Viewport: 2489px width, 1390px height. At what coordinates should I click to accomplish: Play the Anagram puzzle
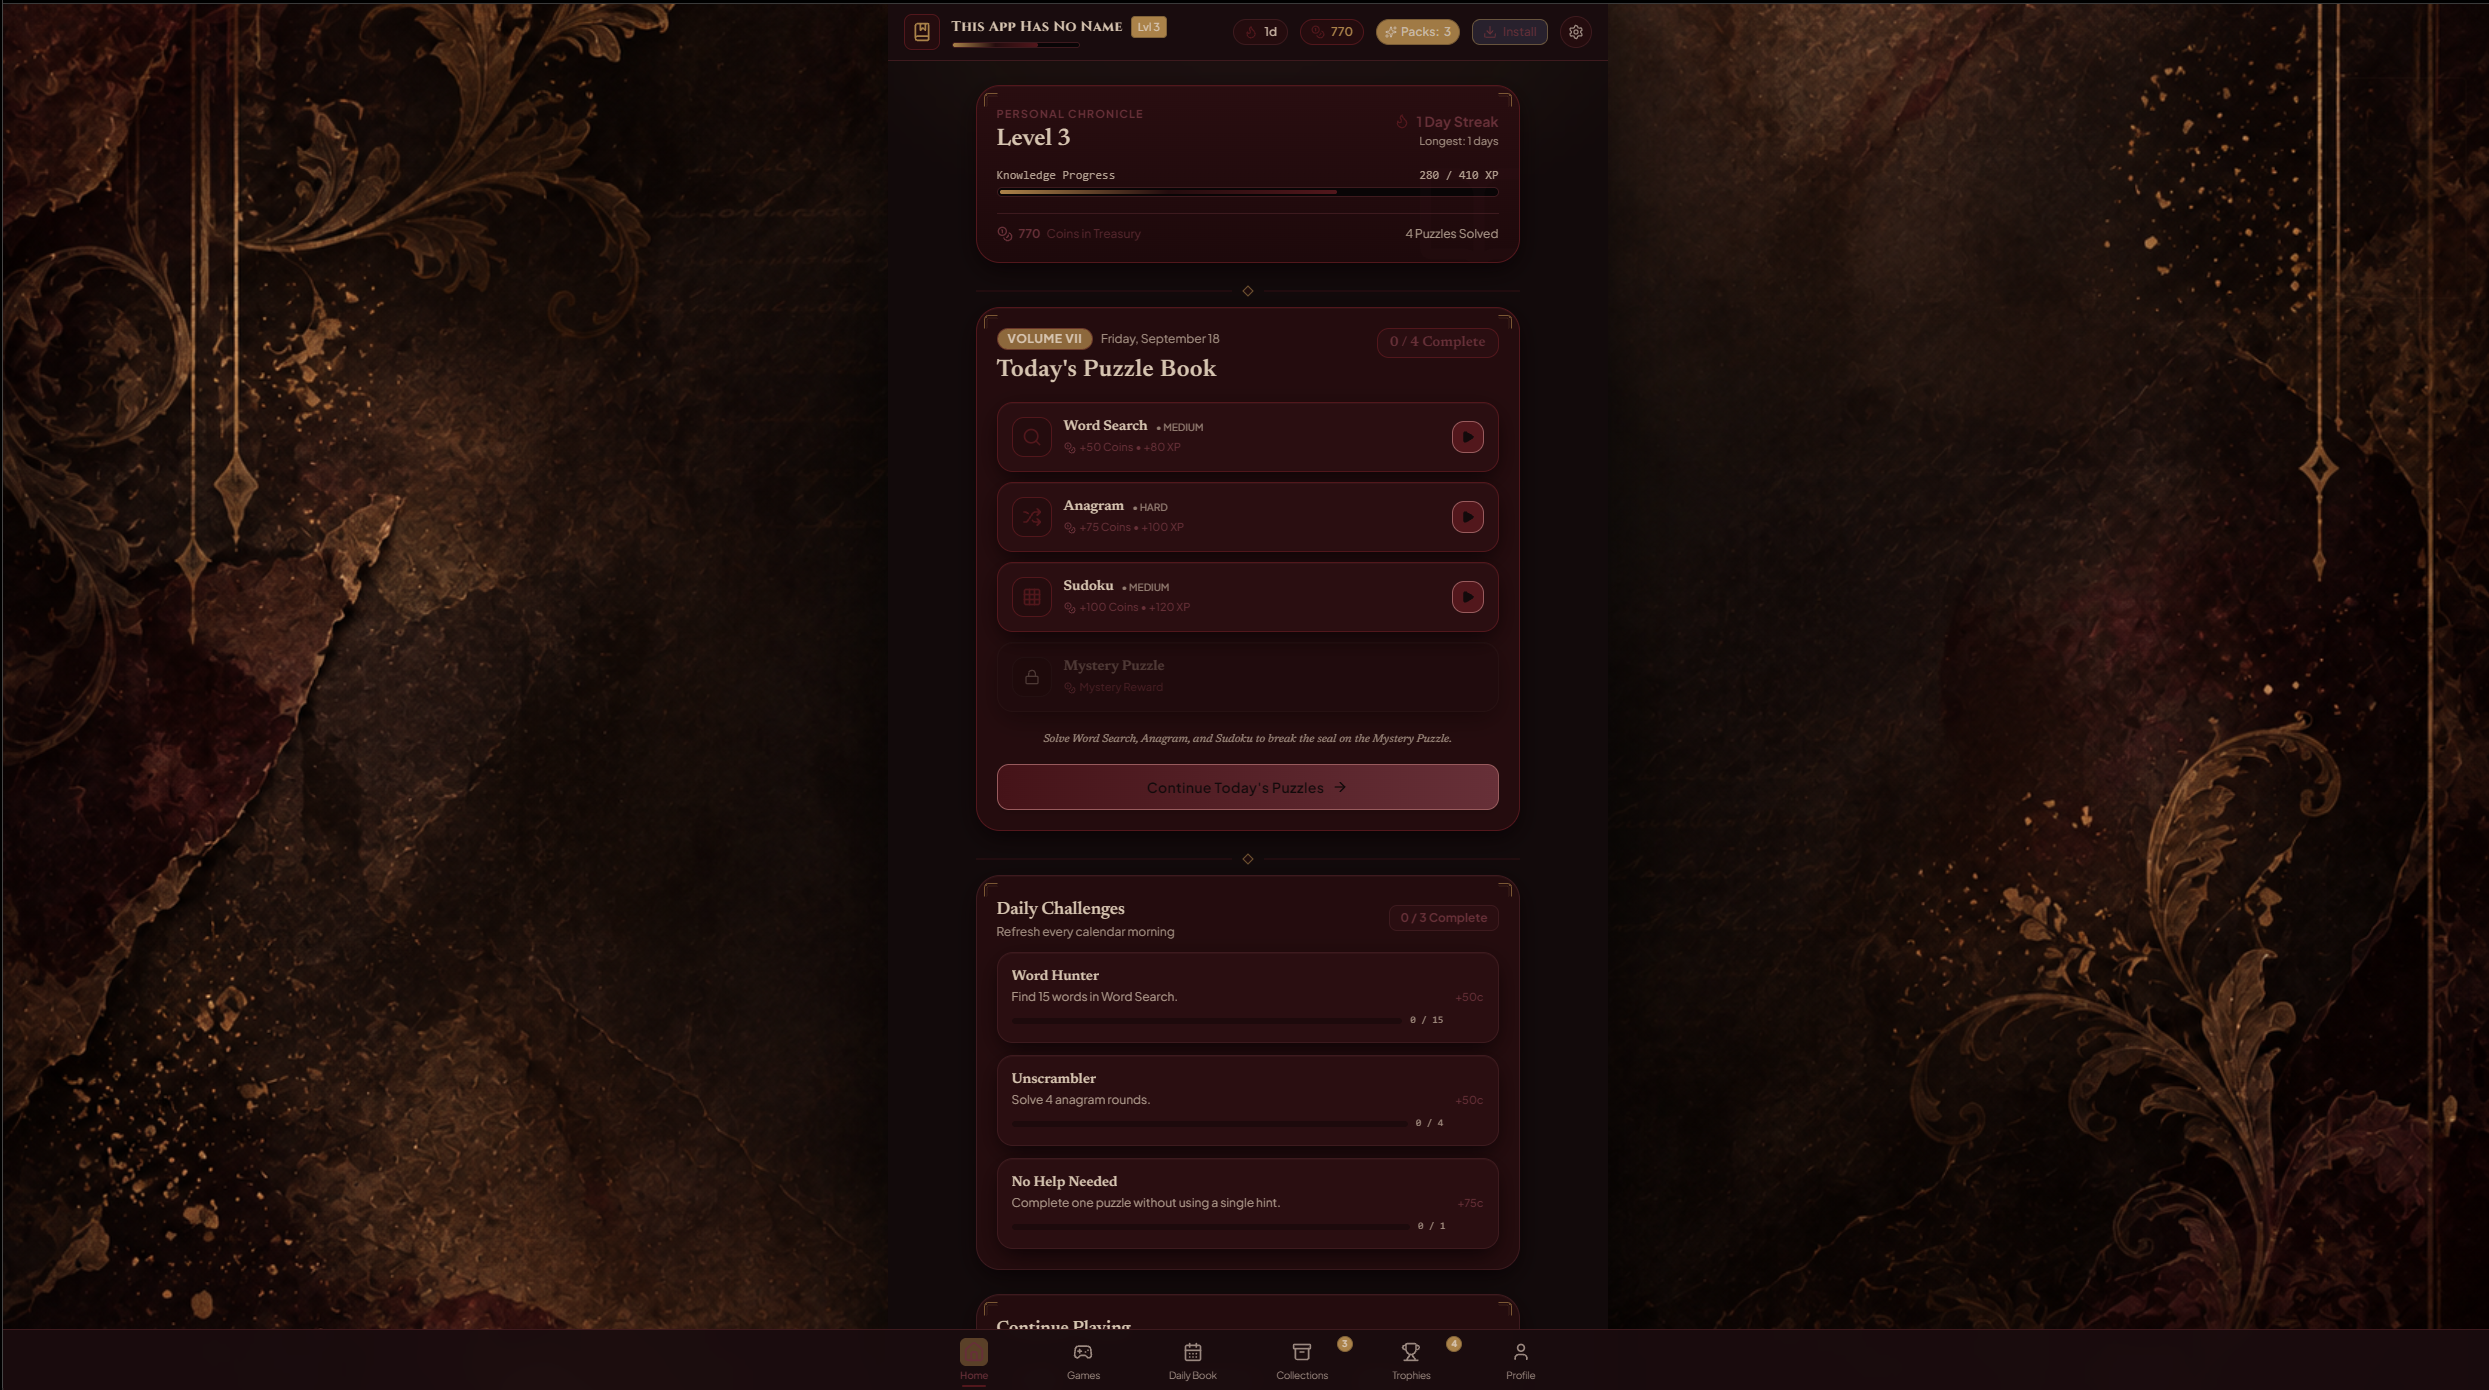pyautogui.click(x=1467, y=517)
